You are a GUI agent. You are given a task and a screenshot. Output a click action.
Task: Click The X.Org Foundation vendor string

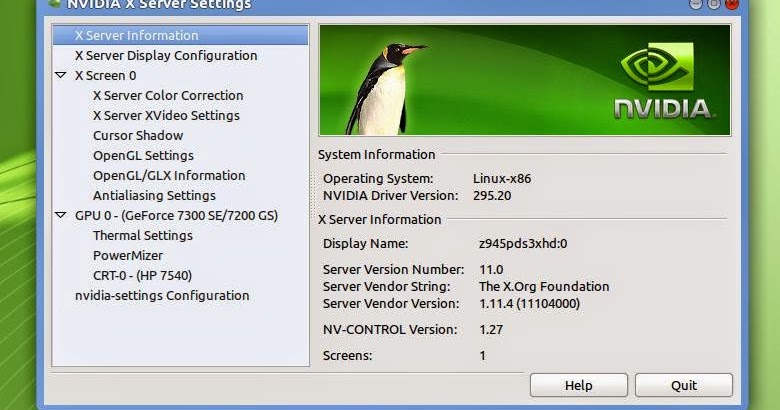544,287
